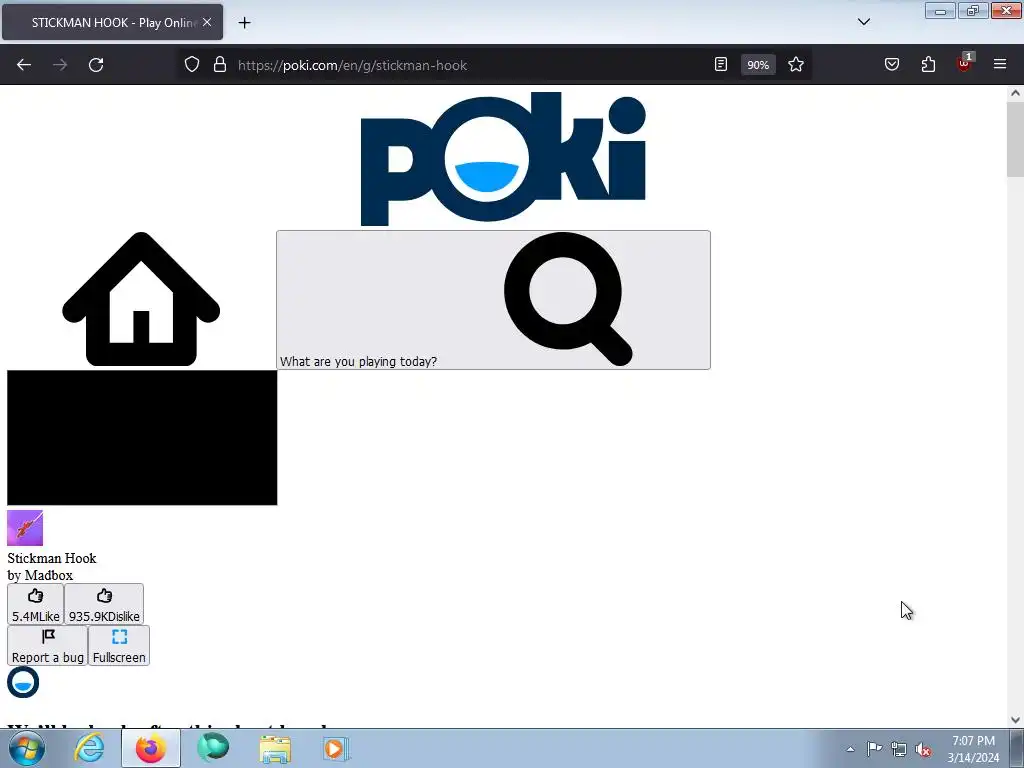Click the poki.com URL in the address bar
The width and height of the screenshot is (1024, 768).
coord(353,65)
